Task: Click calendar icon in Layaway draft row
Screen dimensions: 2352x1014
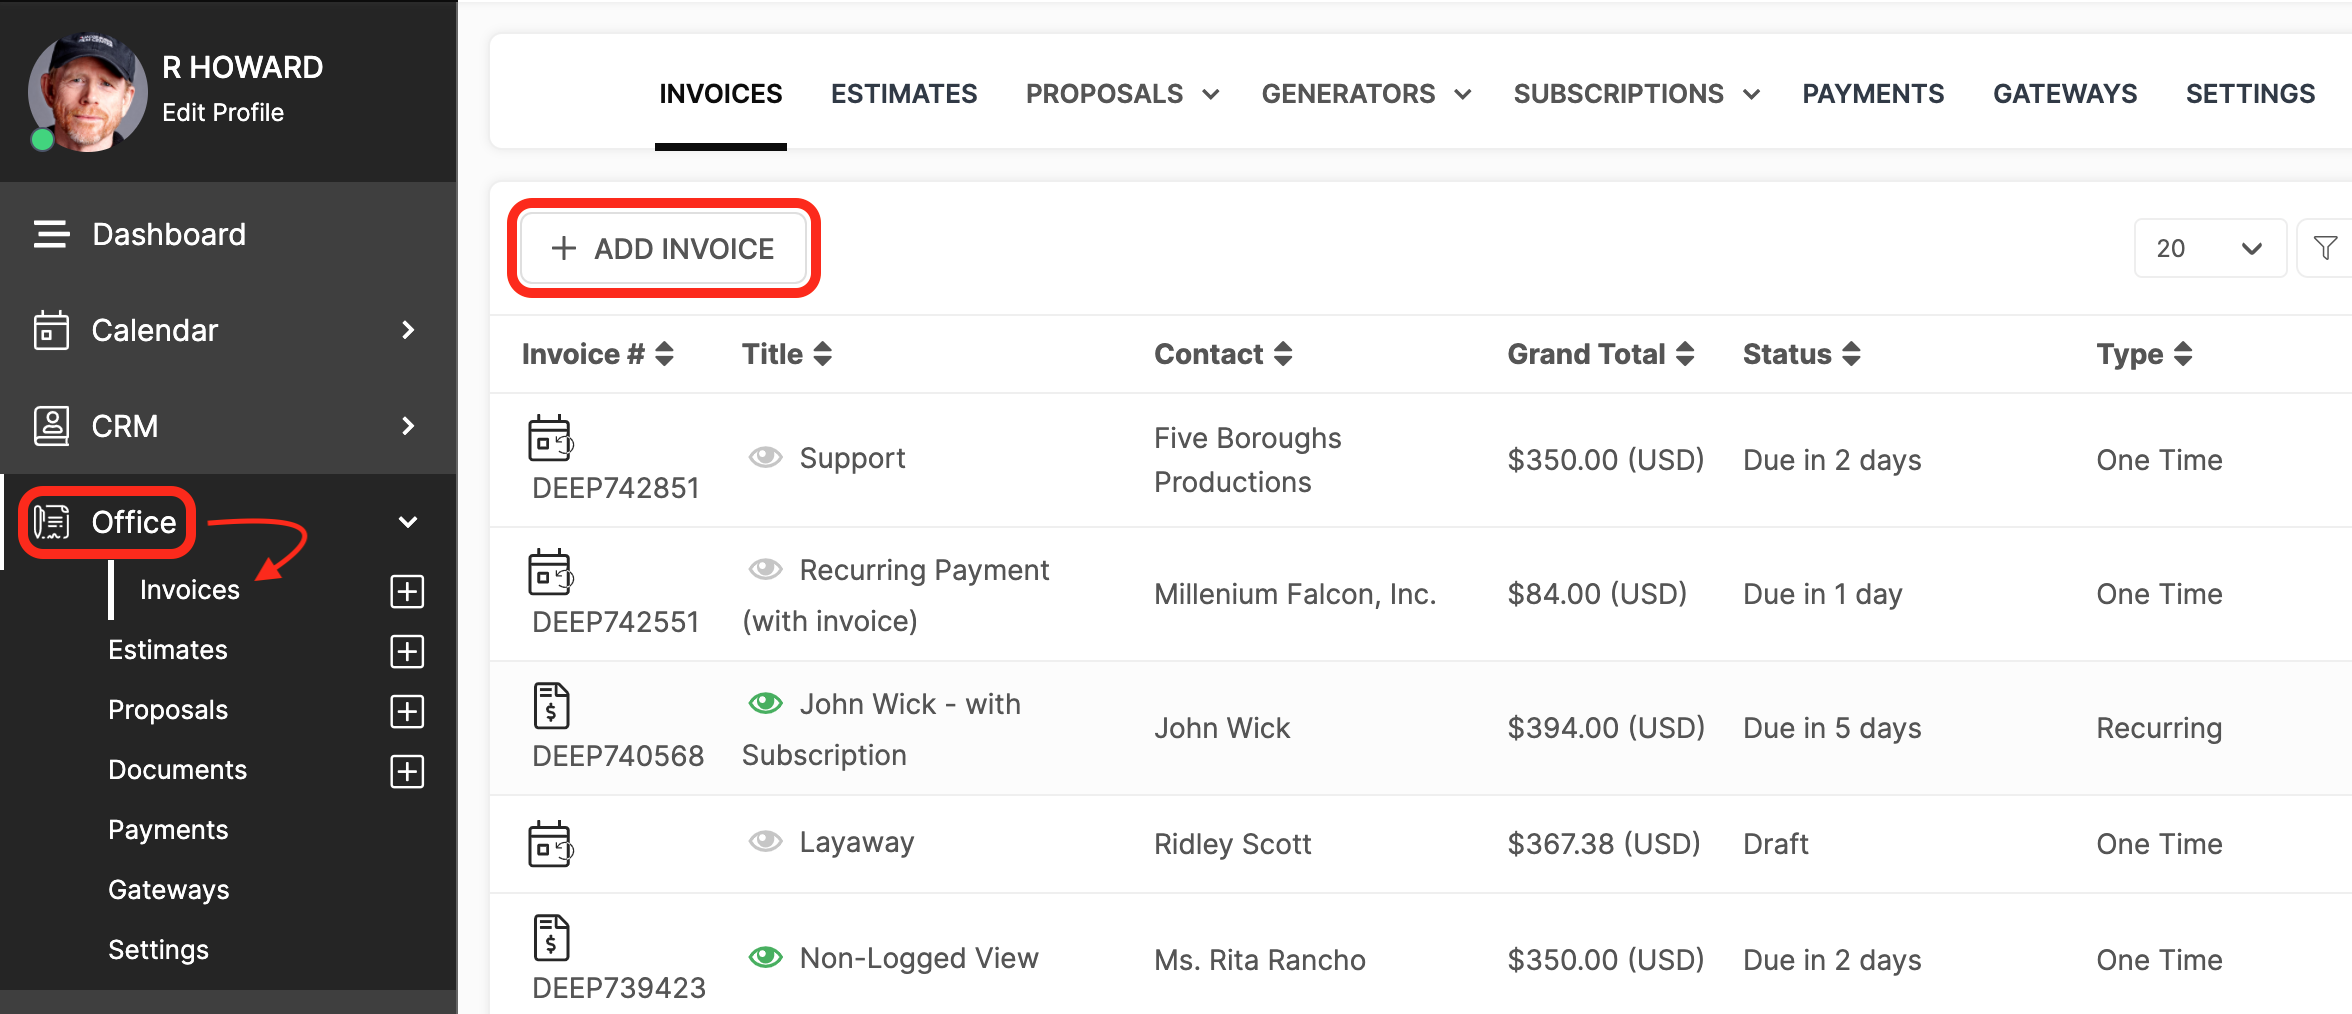Action: [x=550, y=844]
